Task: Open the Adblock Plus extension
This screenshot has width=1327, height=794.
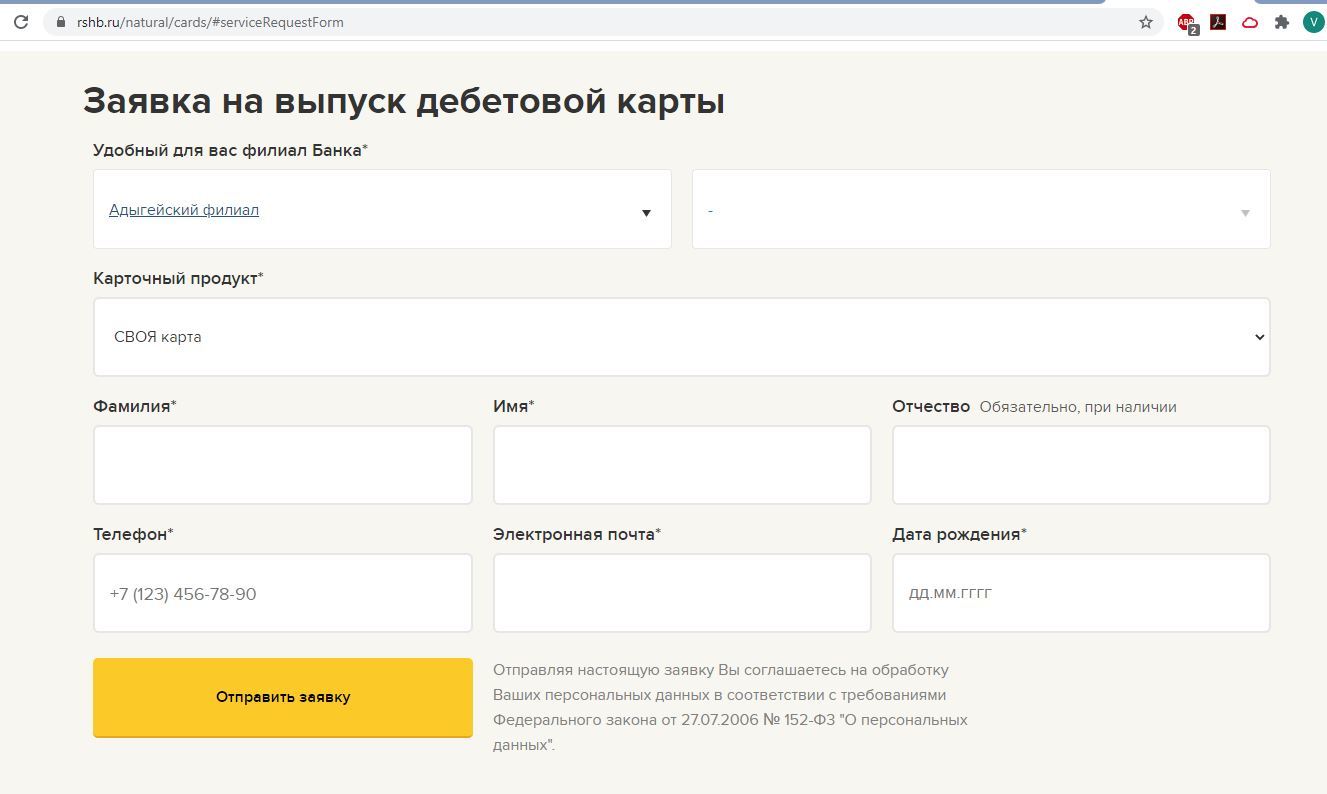Action: tap(1186, 22)
